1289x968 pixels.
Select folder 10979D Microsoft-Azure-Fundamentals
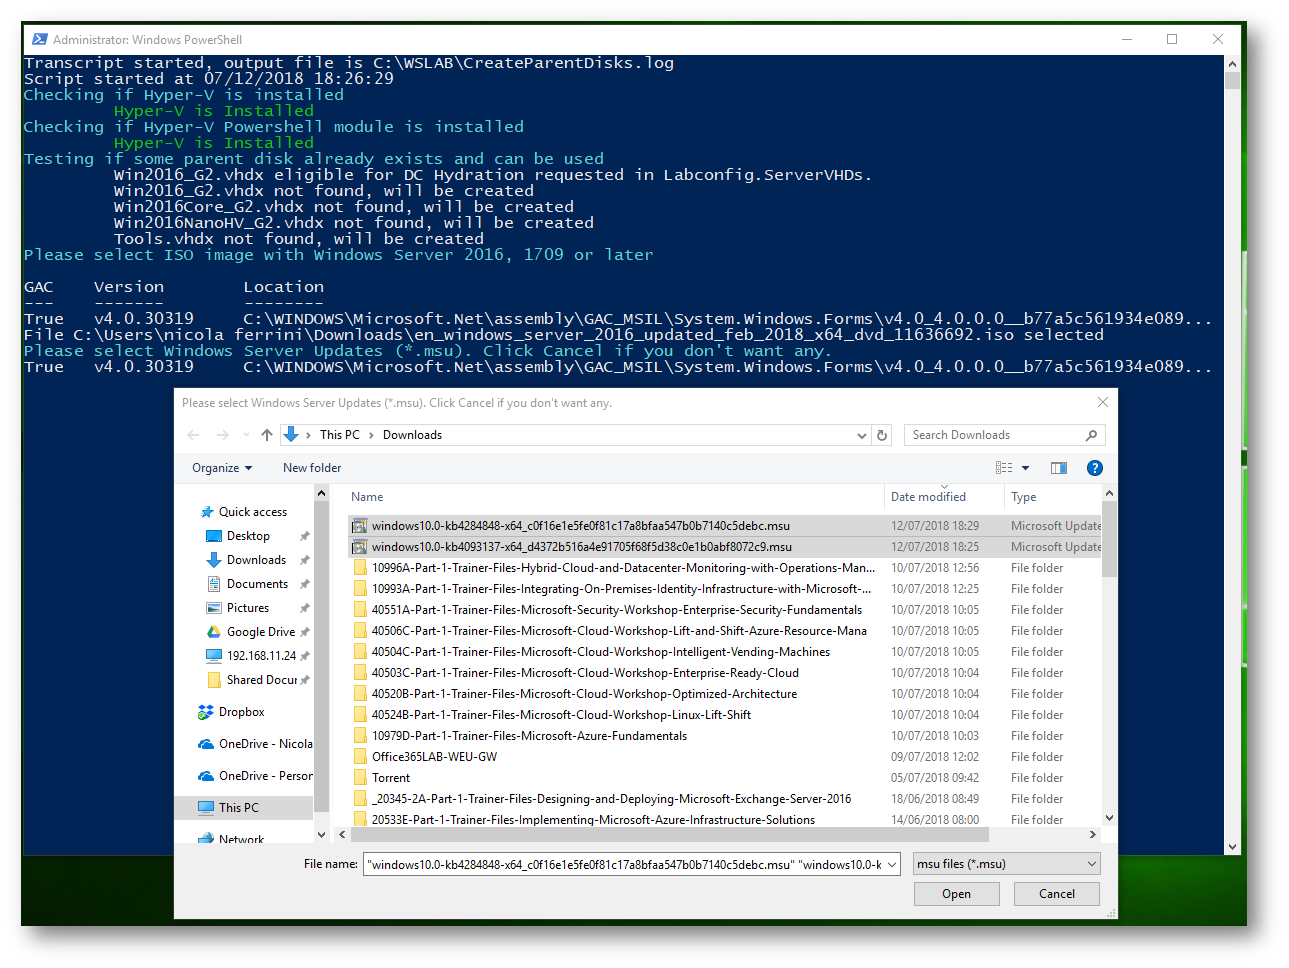(725, 736)
